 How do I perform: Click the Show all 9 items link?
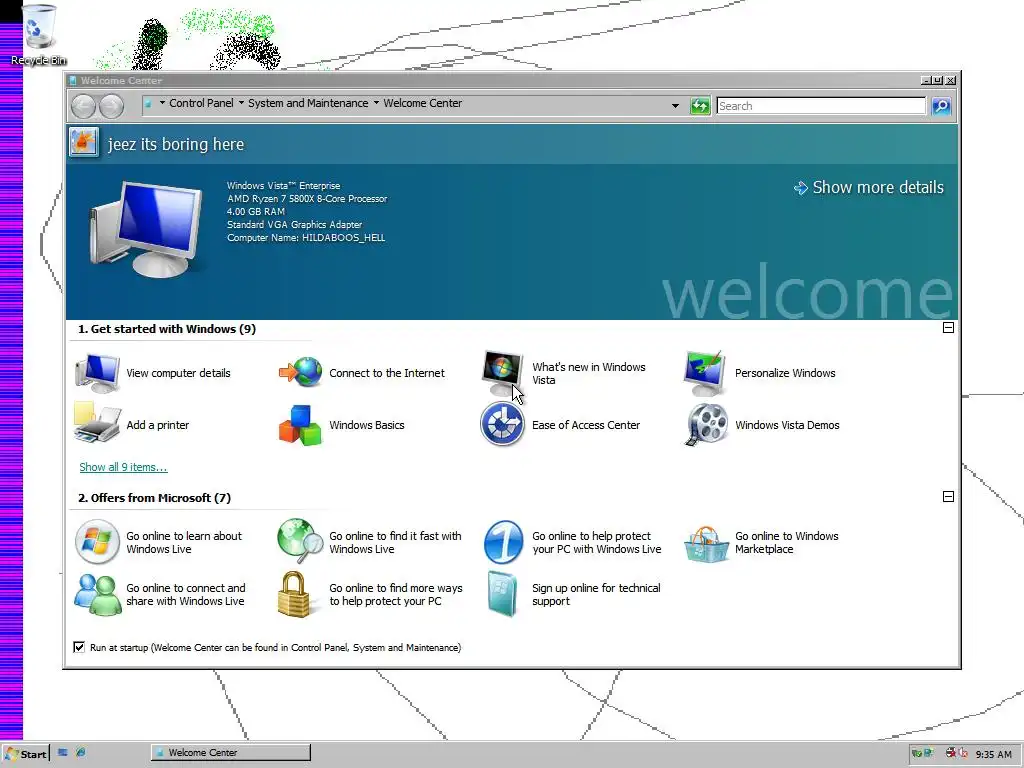click(123, 467)
